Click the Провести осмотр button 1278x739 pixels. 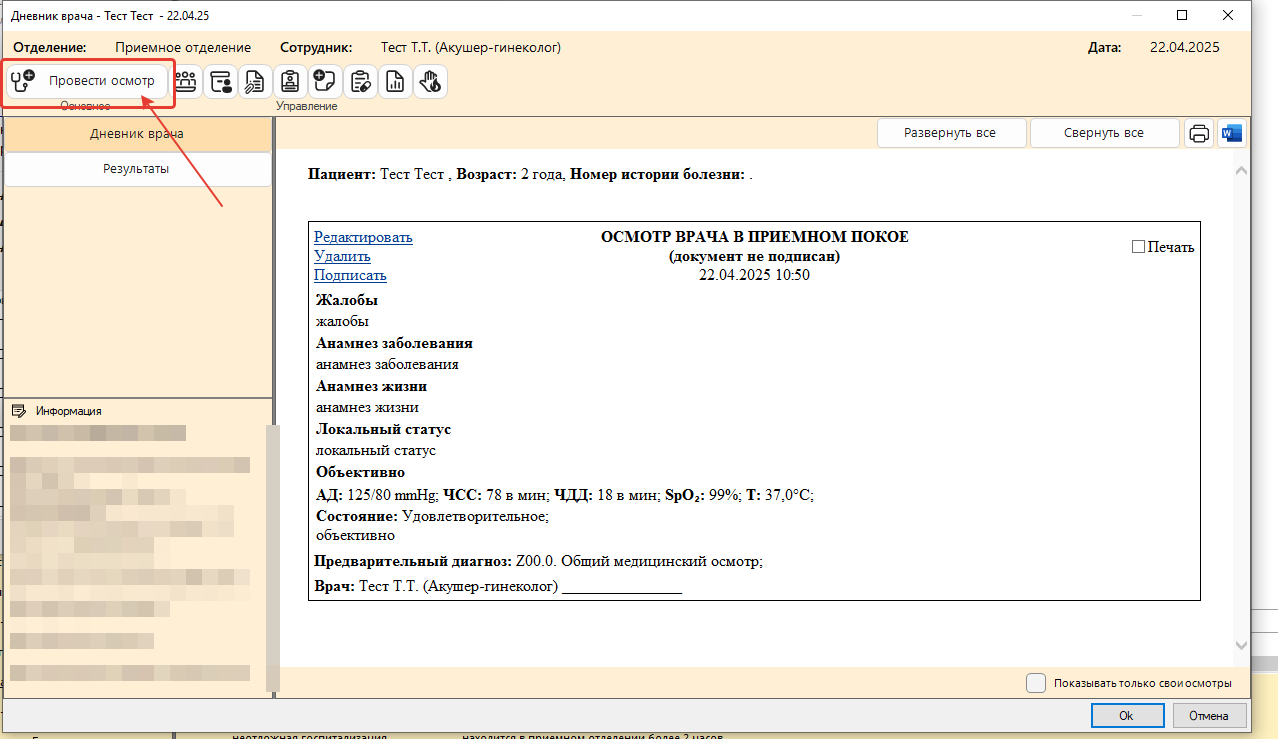tap(88, 81)
